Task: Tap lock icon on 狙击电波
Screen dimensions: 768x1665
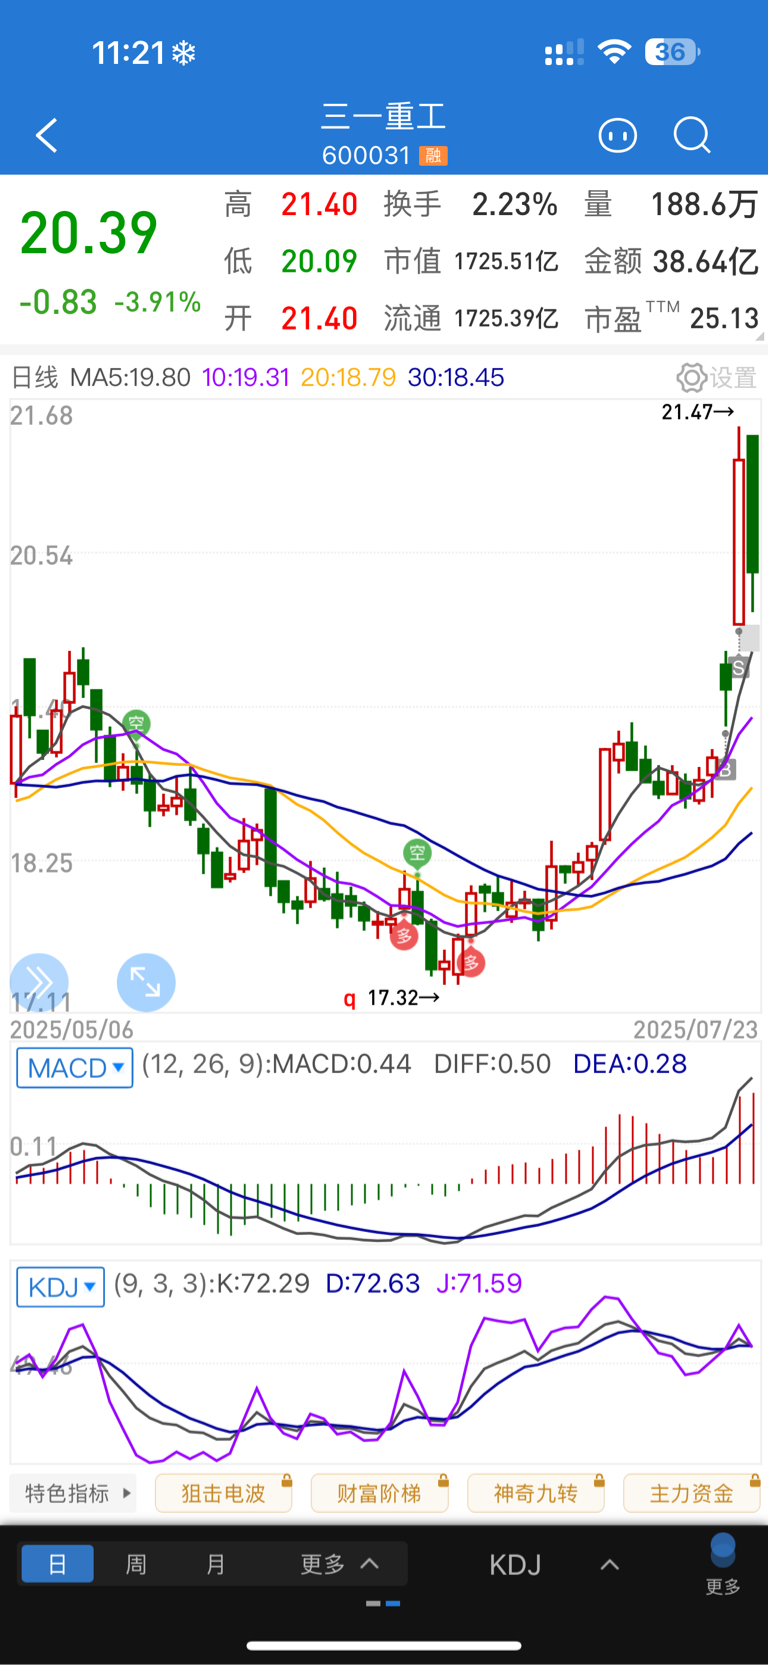Action: 286,1480
